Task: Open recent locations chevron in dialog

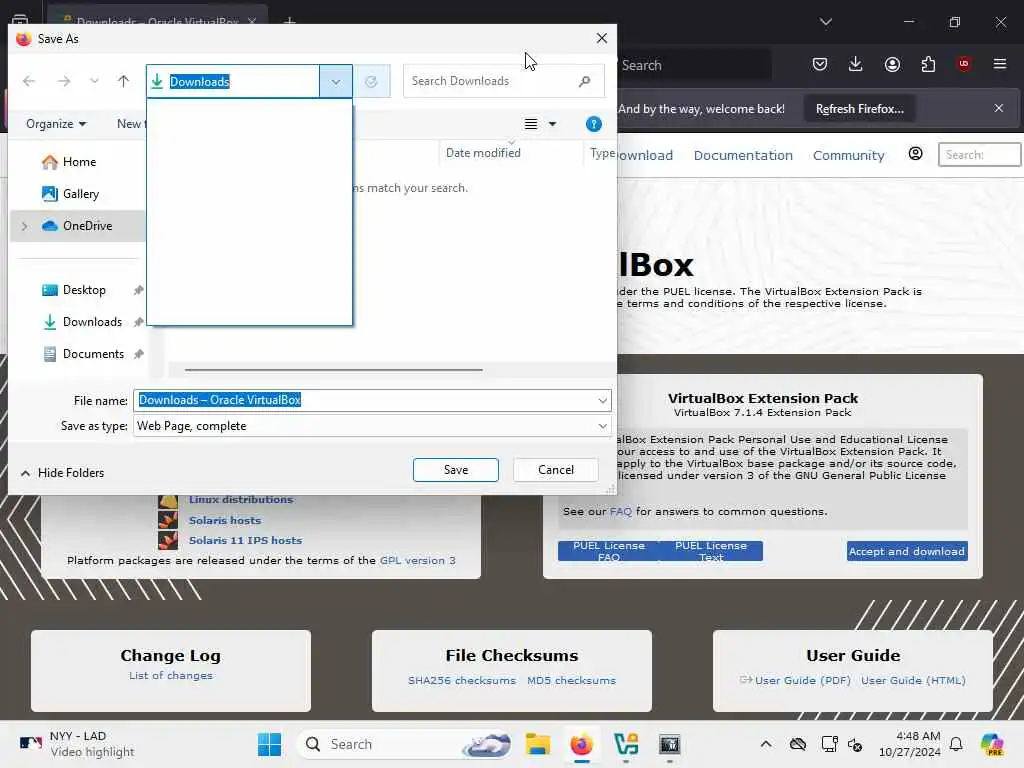Action: [x=94, y=81]
